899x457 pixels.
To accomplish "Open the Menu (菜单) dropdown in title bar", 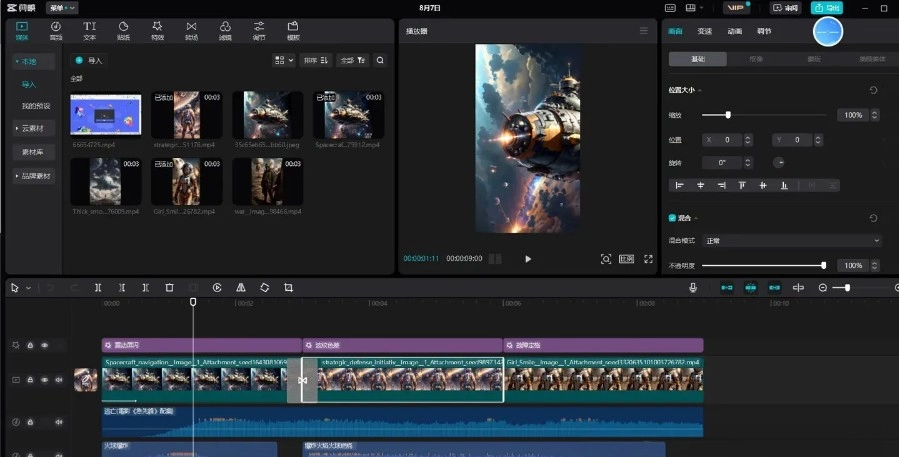I will pyautogui.click(x=62, y=7).
